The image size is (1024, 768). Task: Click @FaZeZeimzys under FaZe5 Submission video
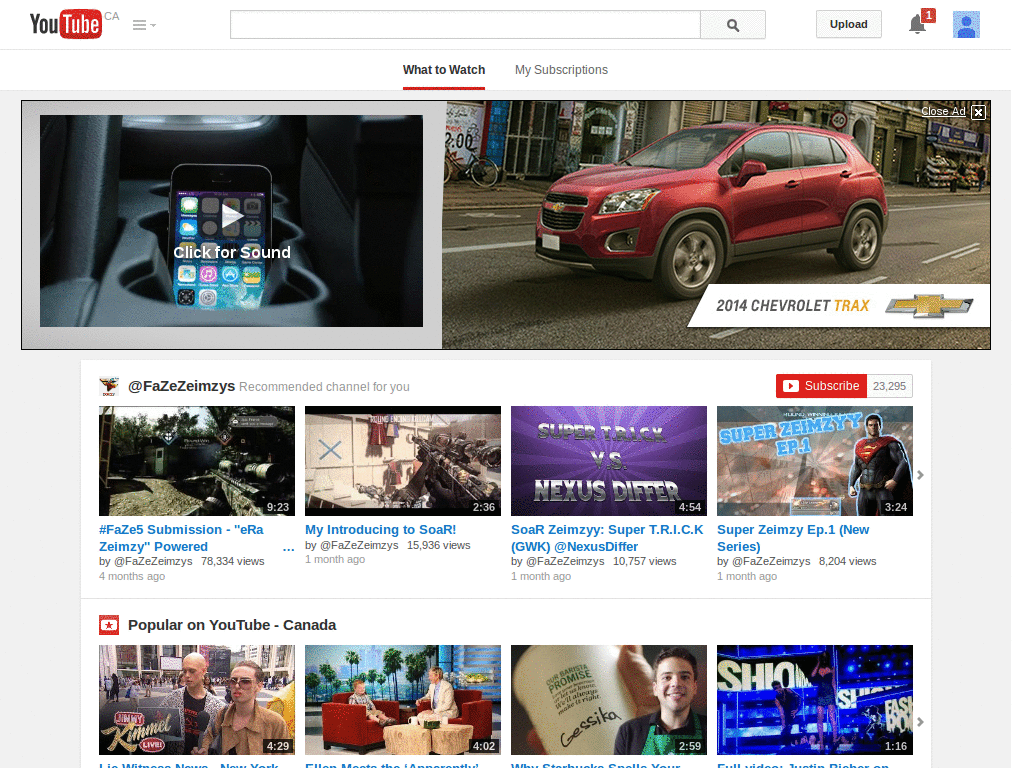(x=153, y=562)
